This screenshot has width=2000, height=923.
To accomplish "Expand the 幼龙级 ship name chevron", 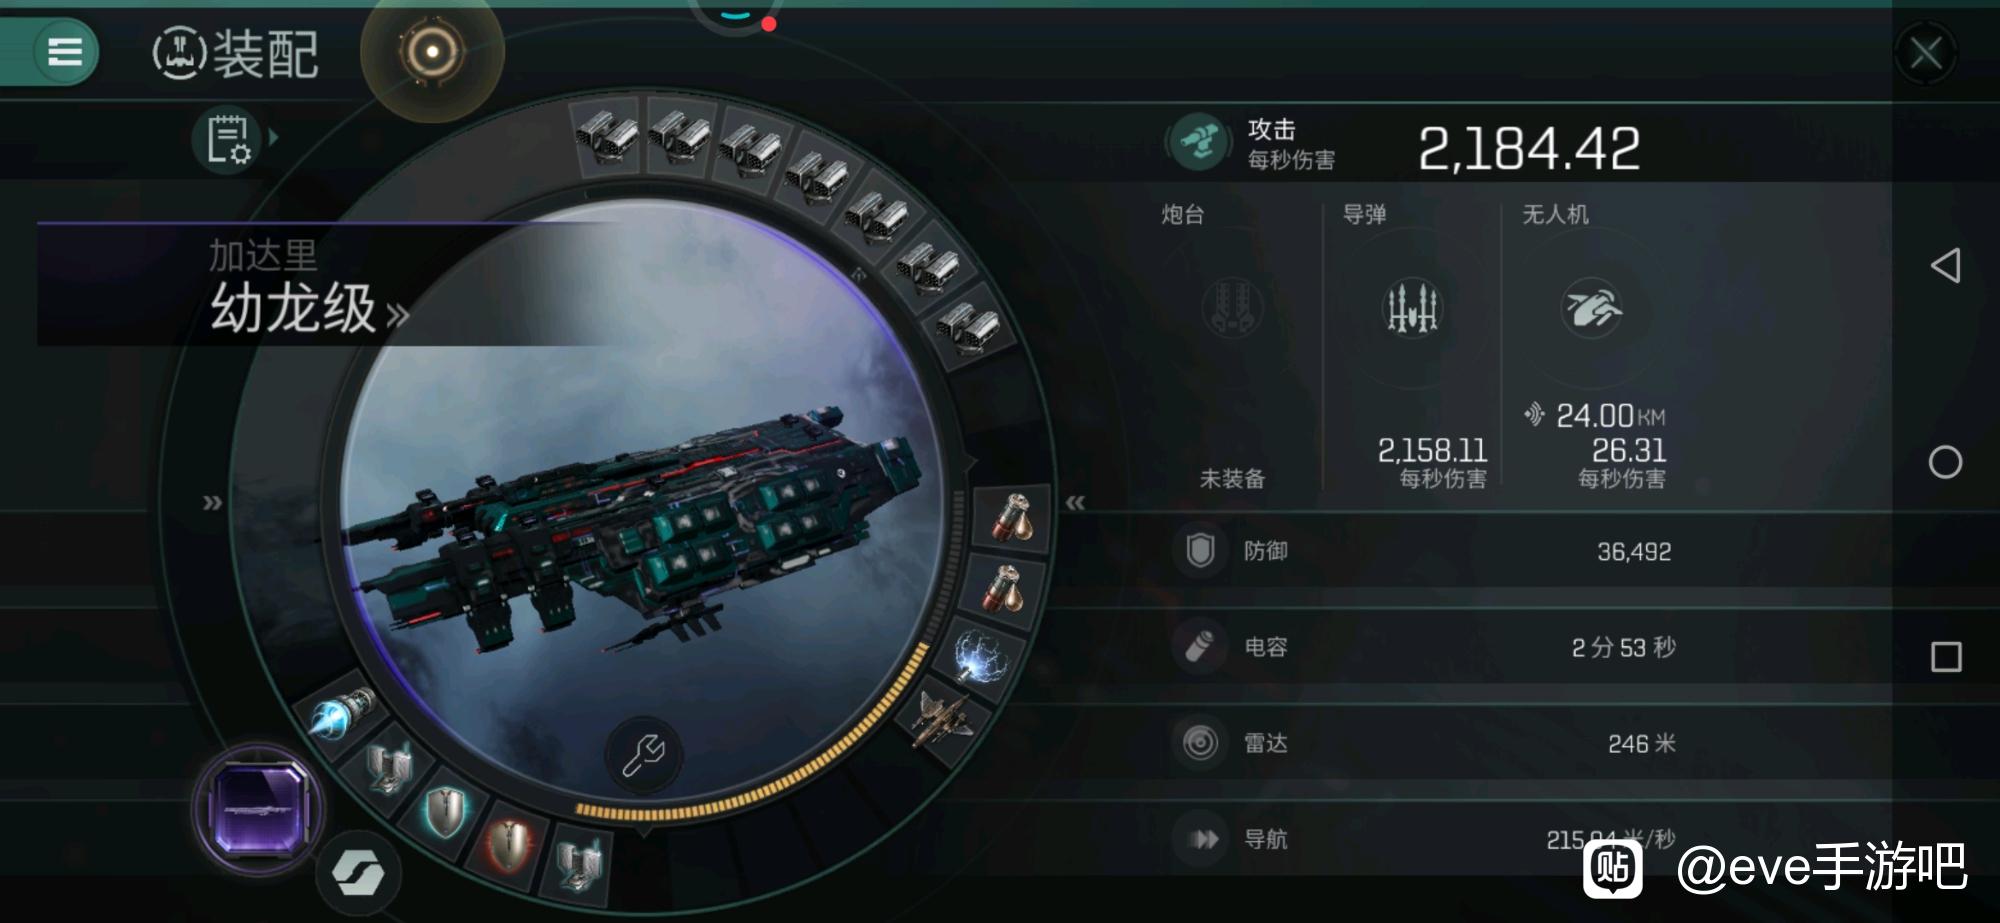I will (x=398, y=315).
